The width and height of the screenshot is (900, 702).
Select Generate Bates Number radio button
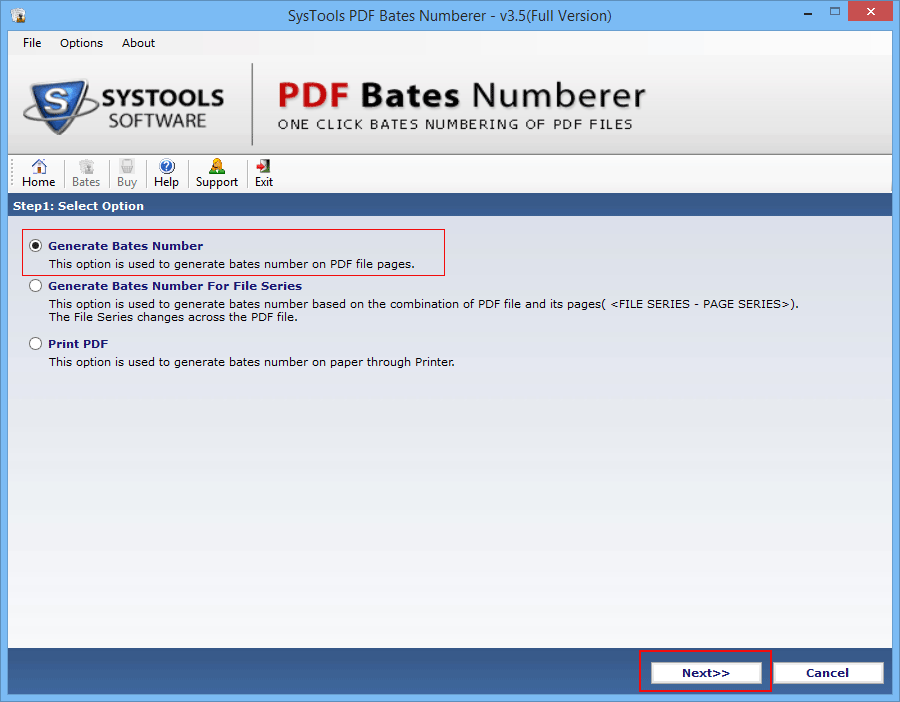36,246
